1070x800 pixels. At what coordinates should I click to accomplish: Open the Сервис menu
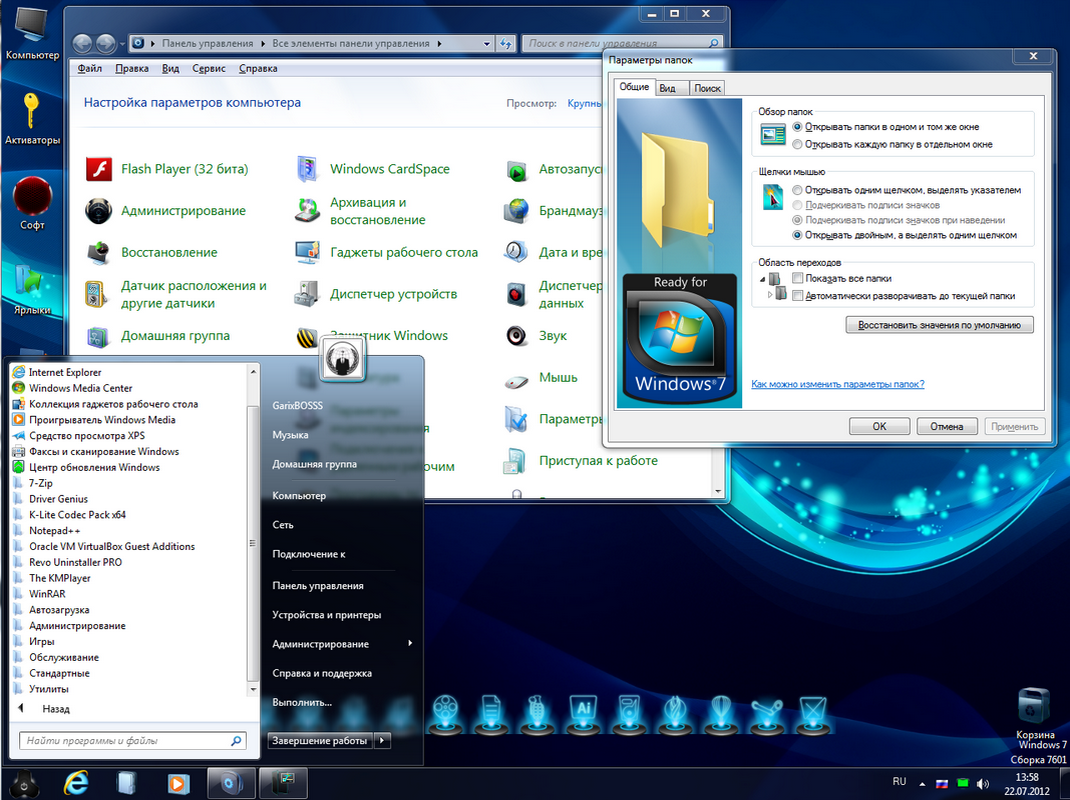pos(208,69)
